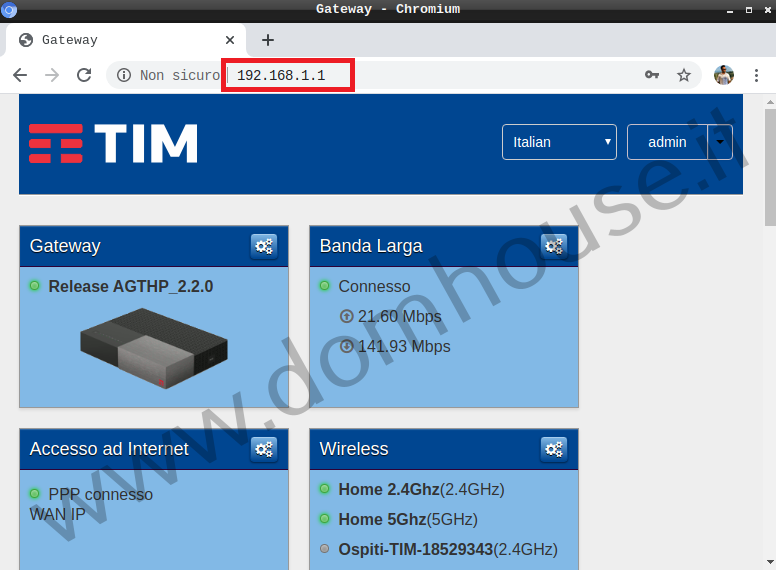Image resolution: width=776 pixels, height=570 pixels.
Task: Open the Chromium profile avatar
Action: point(724,75)
